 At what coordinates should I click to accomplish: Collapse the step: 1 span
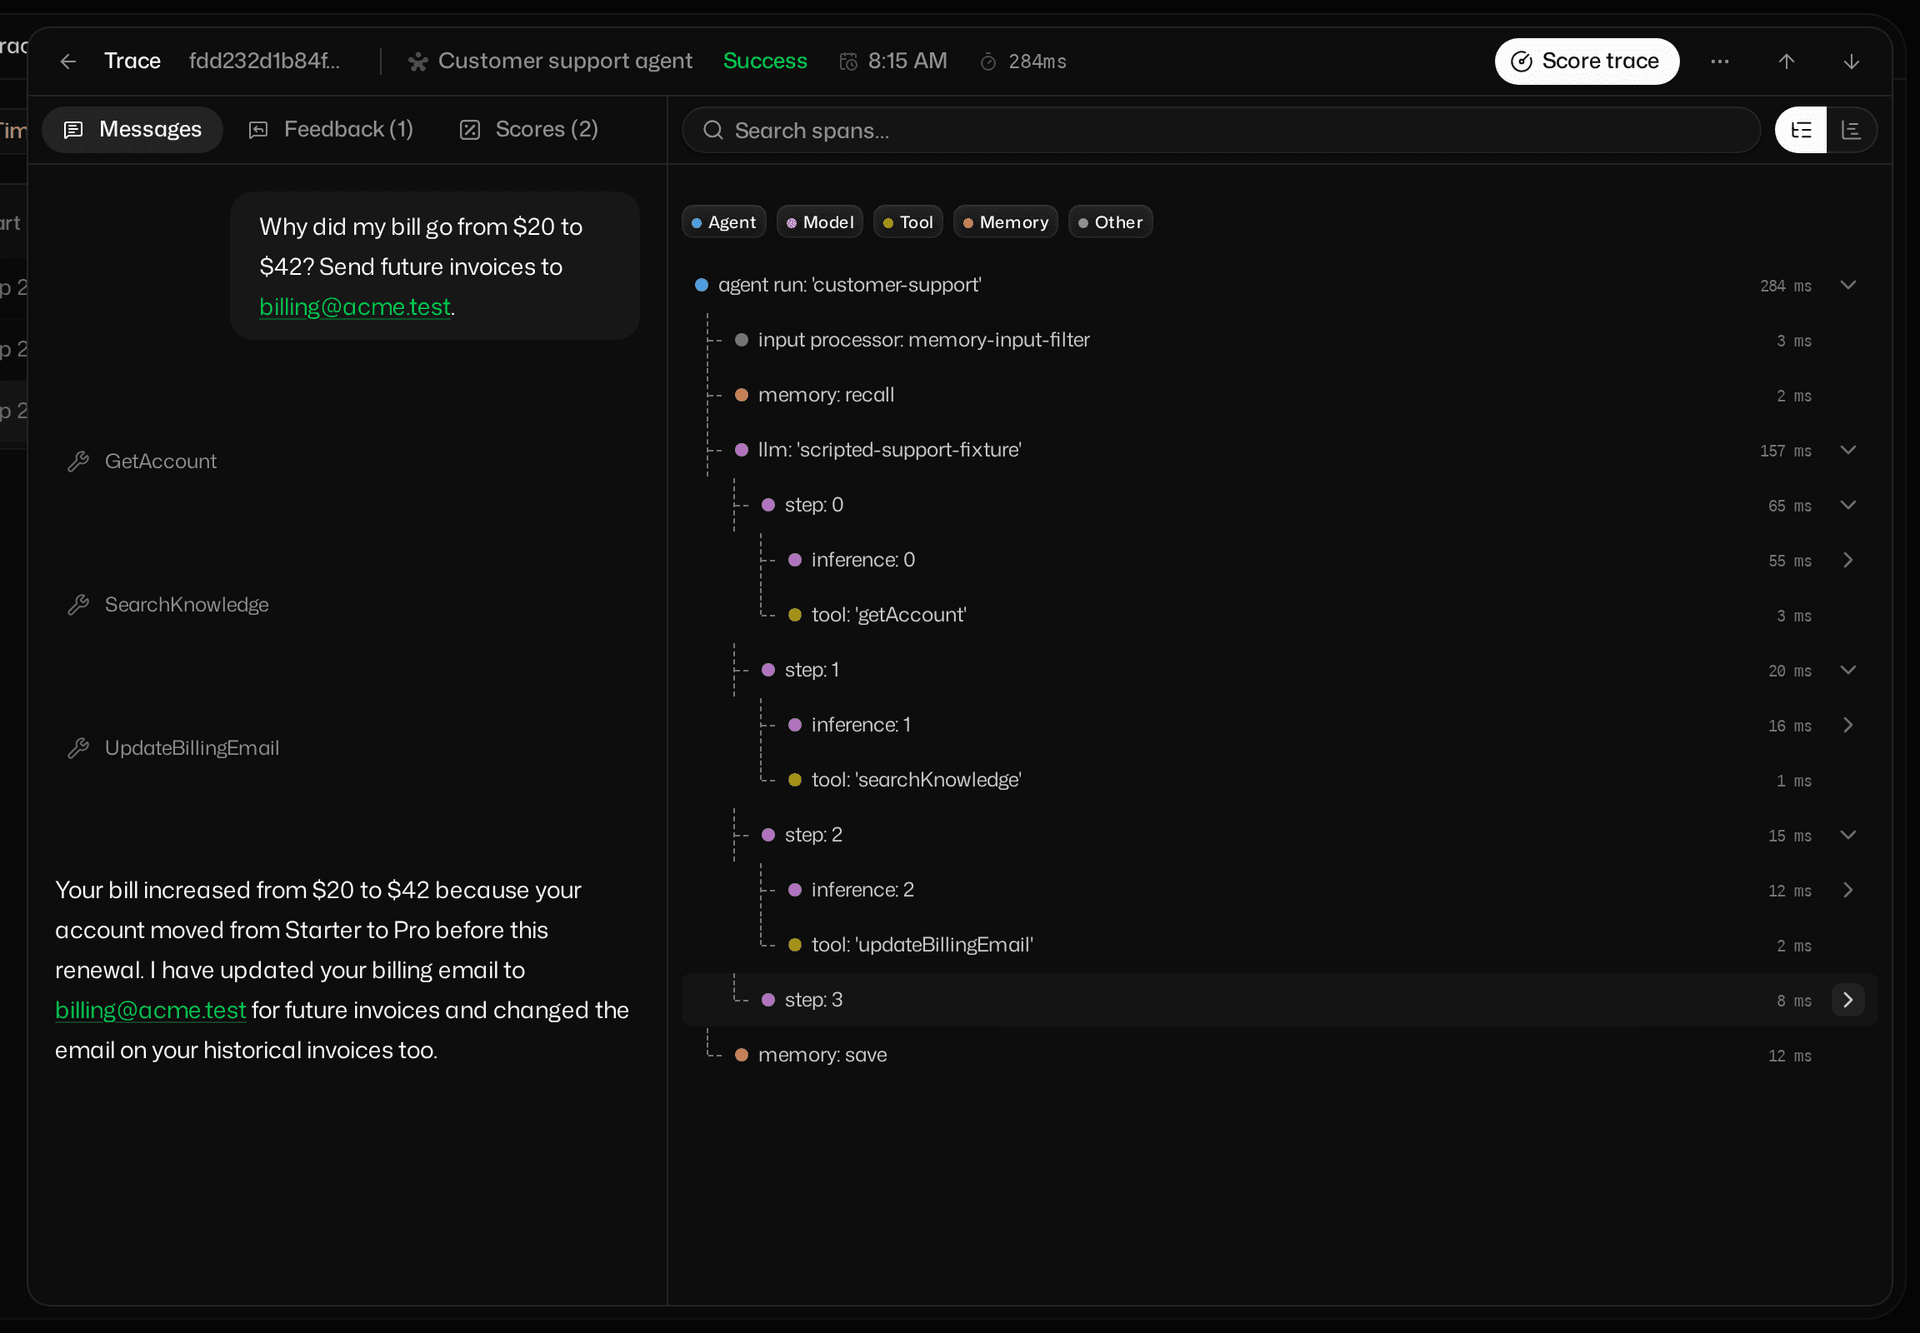[1848, 670]
